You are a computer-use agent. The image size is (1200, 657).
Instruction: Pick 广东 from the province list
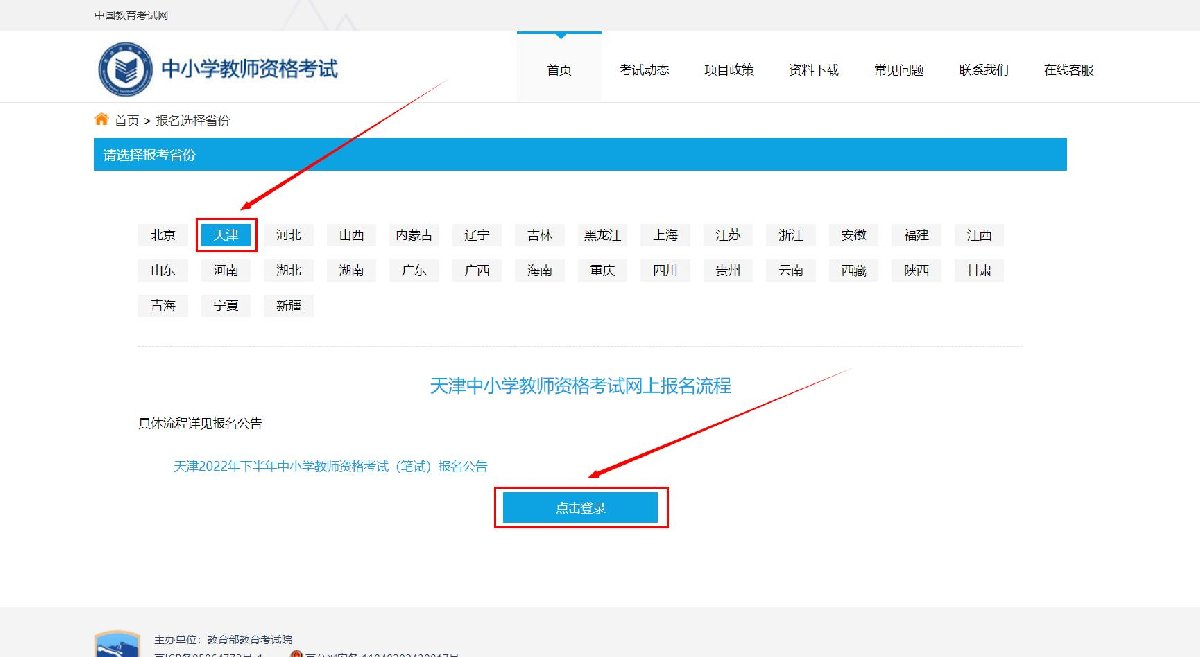point(414,270)
